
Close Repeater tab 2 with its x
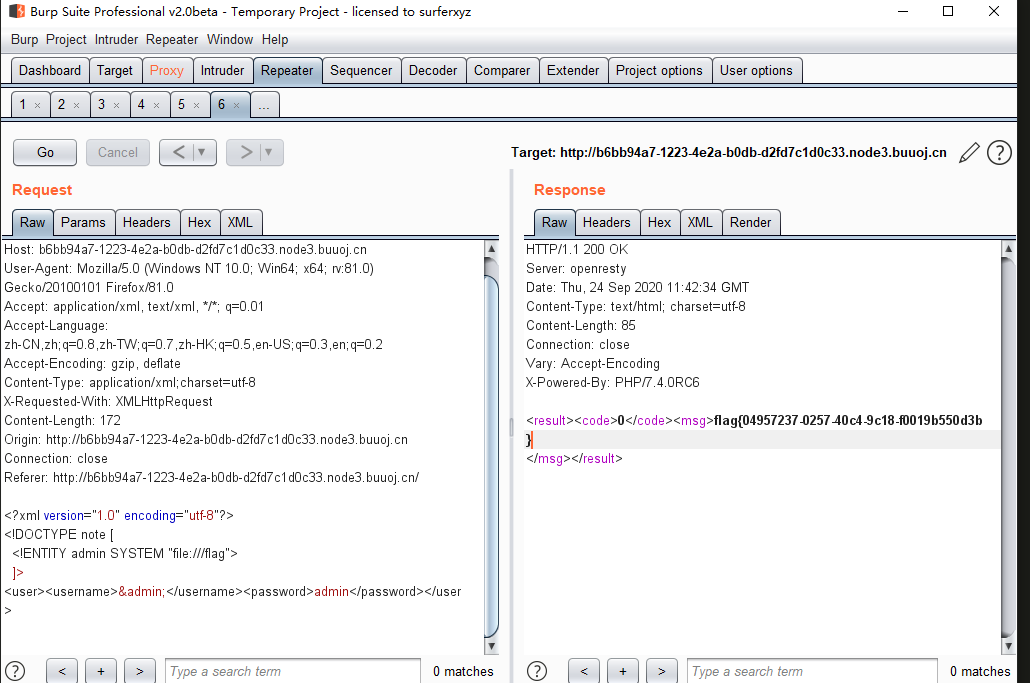pos(76,105)
